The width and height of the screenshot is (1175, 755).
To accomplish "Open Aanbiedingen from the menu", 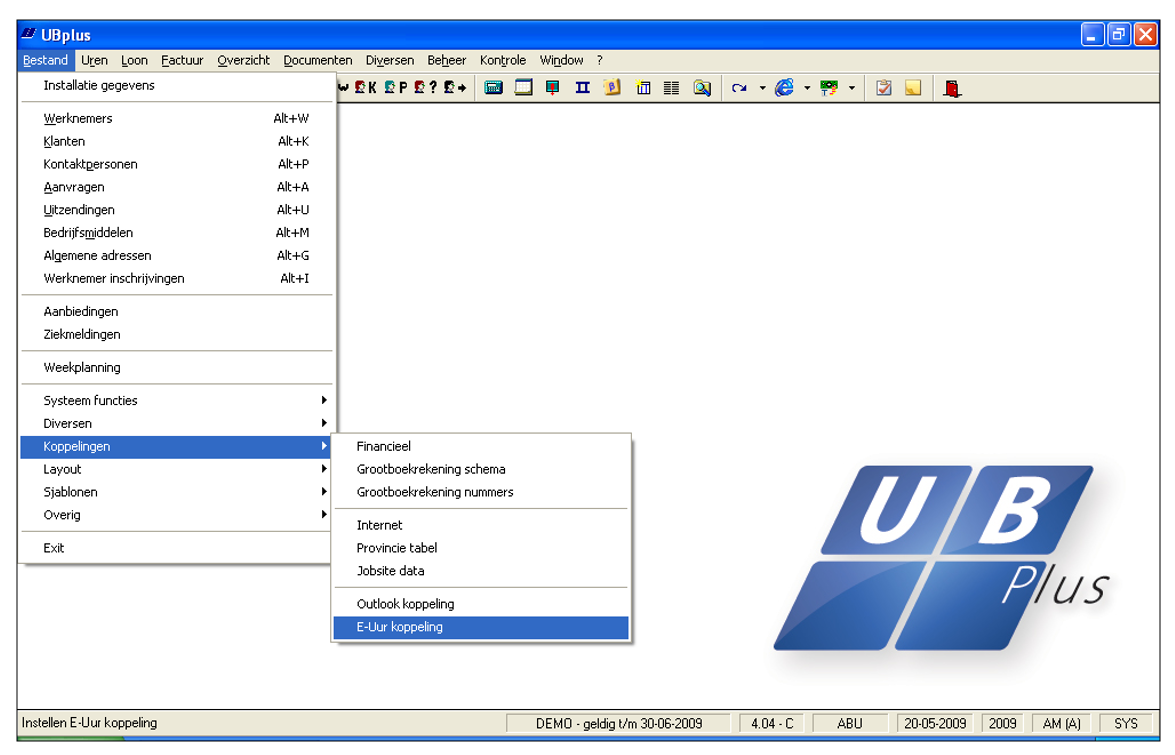I will point(176,311).
